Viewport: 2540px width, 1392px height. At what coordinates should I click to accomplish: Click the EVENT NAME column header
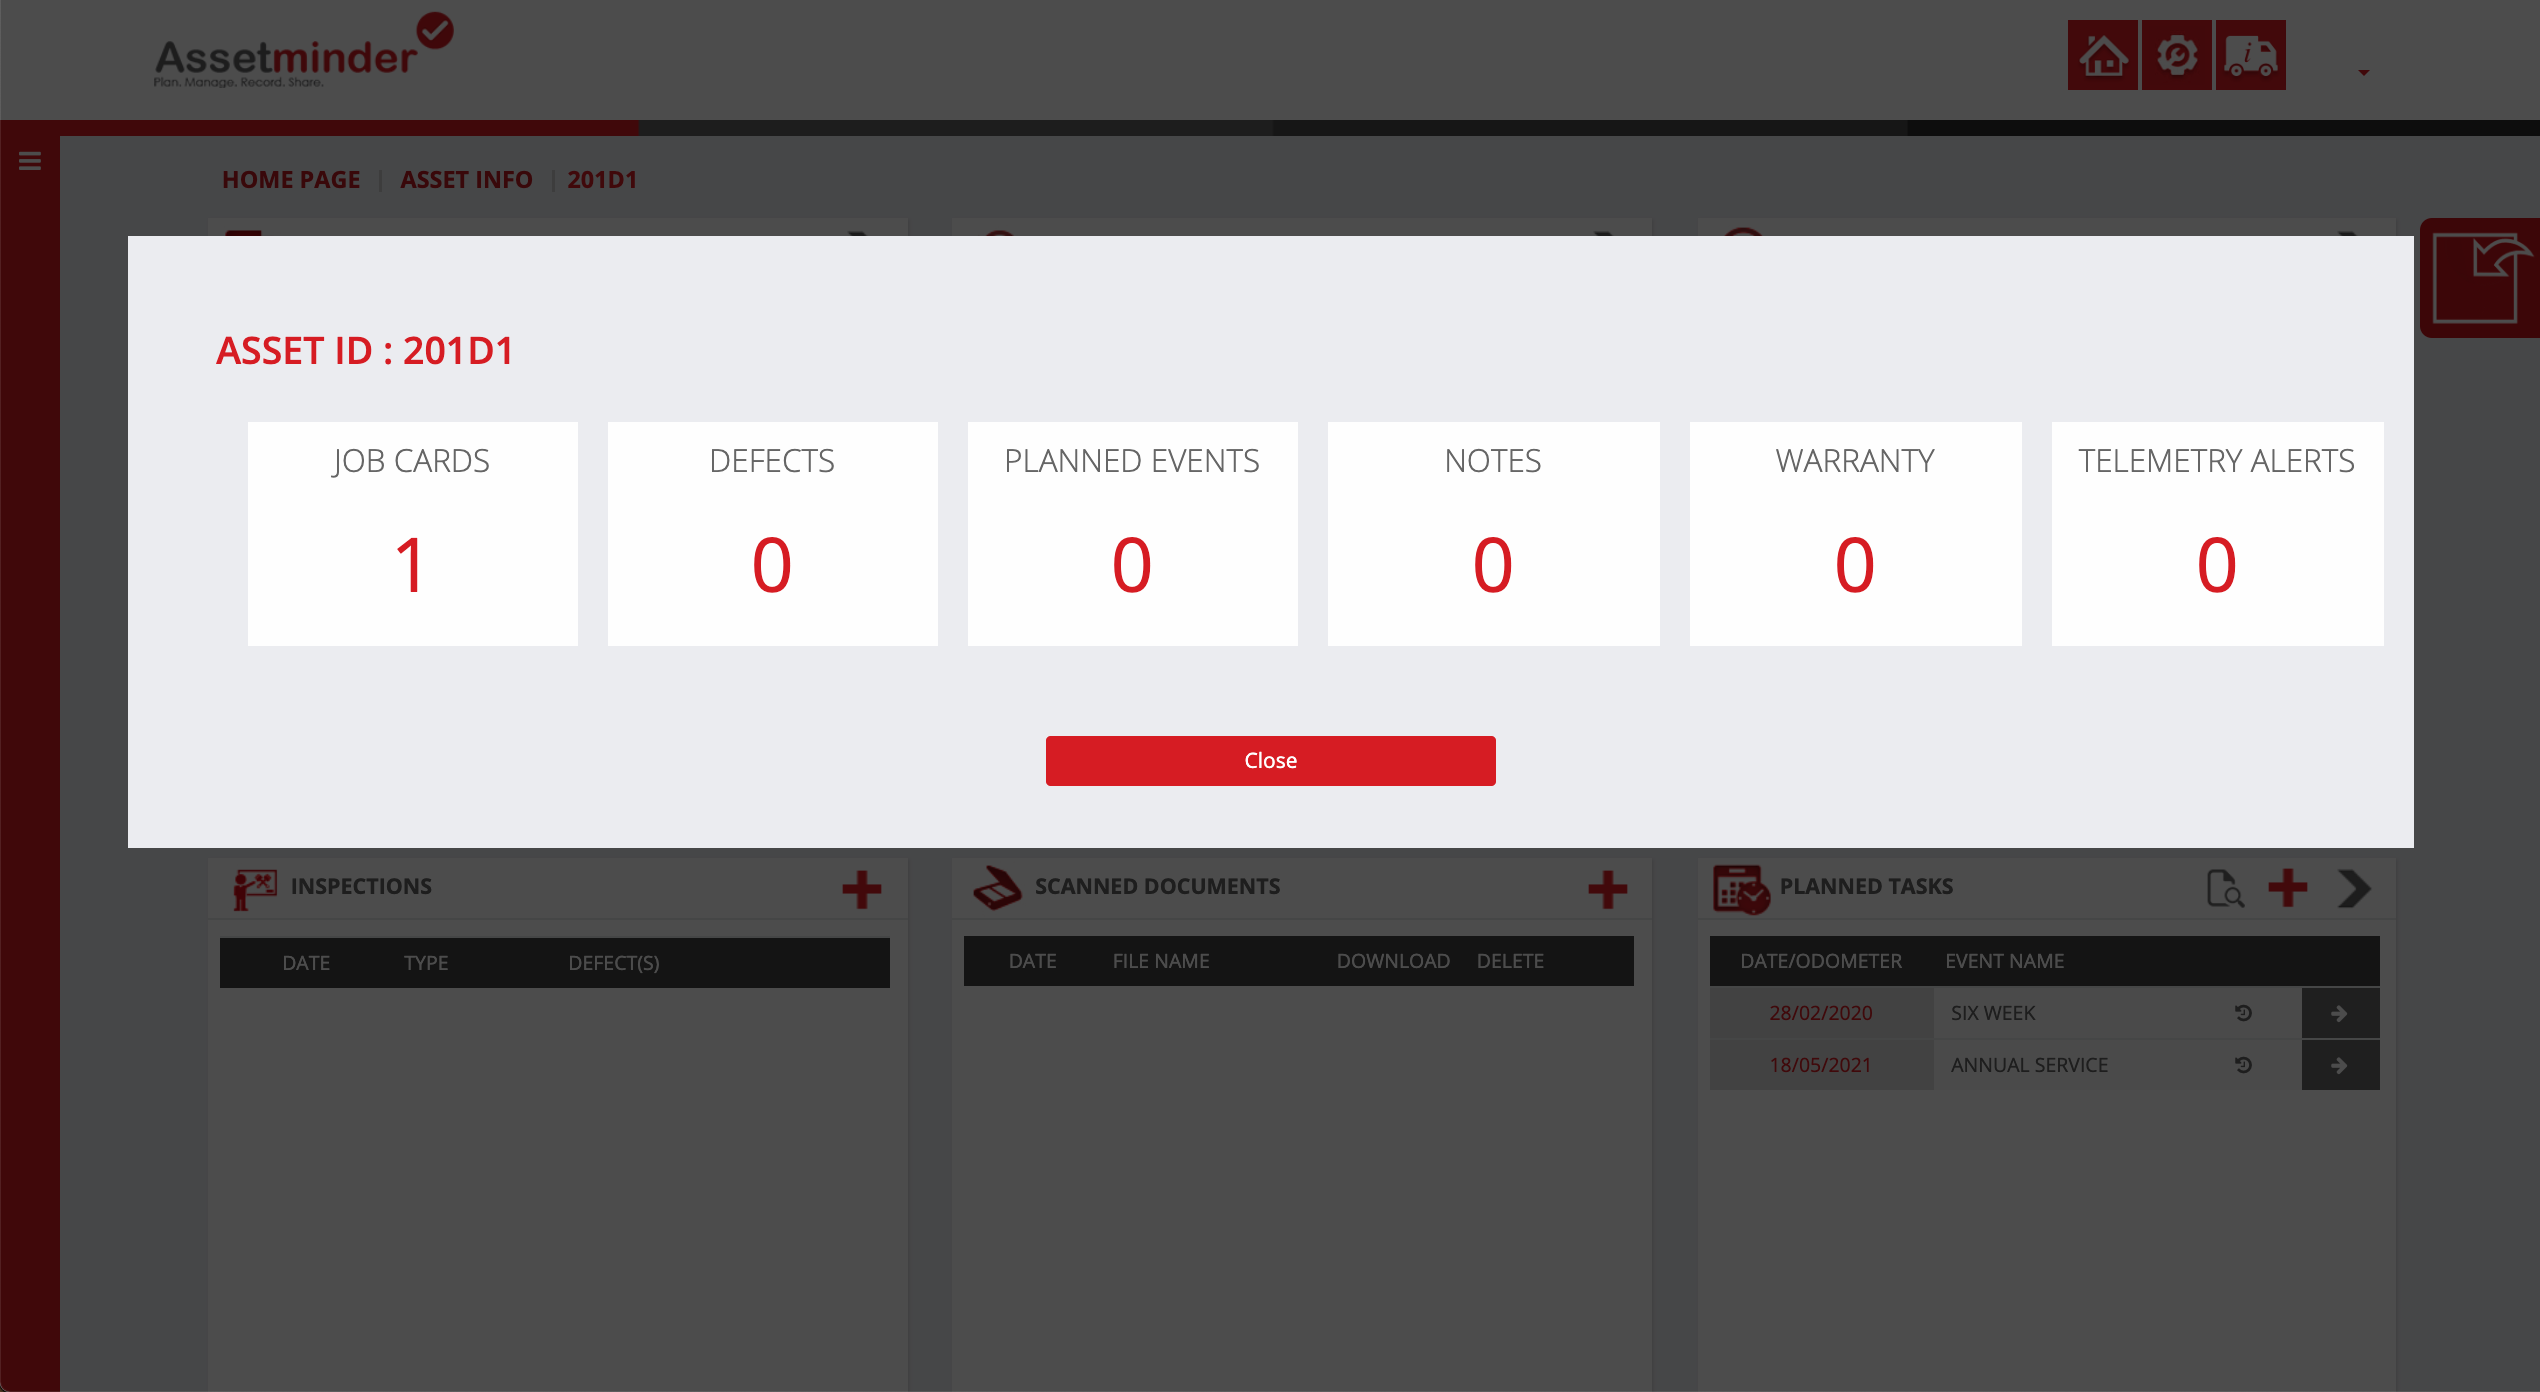pyautogui.click(x=2004, y=961)
